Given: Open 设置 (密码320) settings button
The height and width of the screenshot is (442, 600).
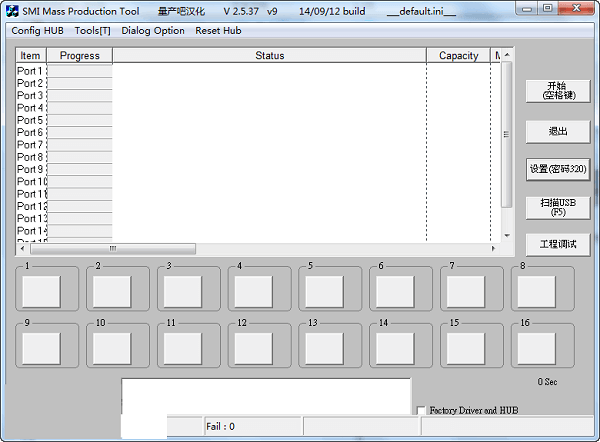Looking at the screenshot, I should [x=557, y=169].
